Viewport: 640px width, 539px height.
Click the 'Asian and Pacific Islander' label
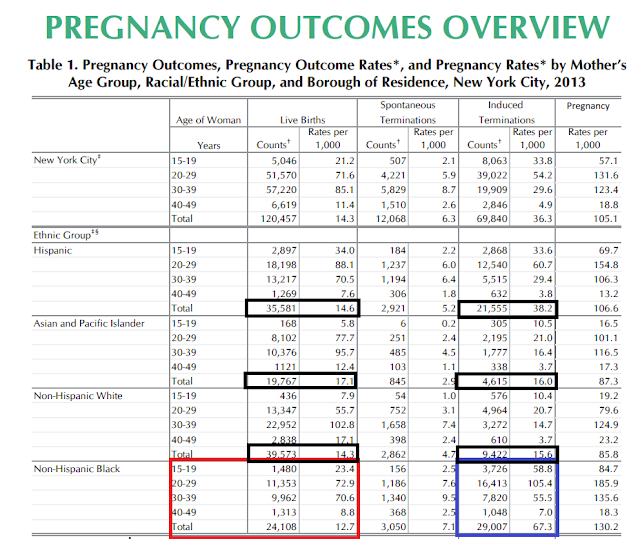tap(89, 324)
